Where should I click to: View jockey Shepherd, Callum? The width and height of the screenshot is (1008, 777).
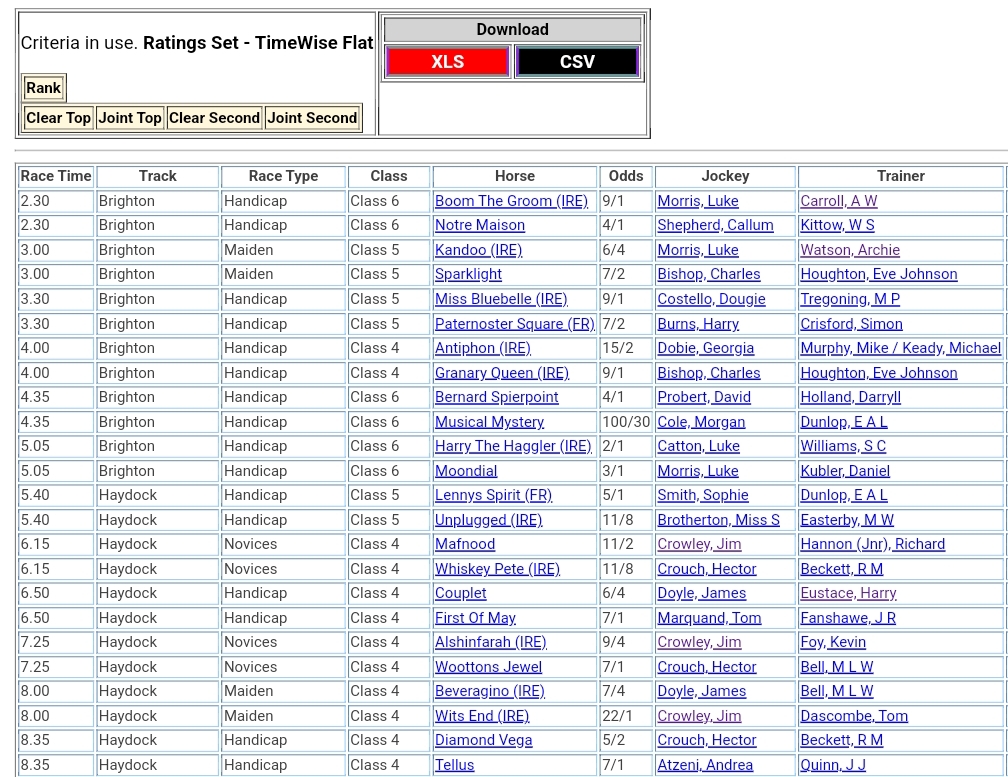(x=715, y=225)
